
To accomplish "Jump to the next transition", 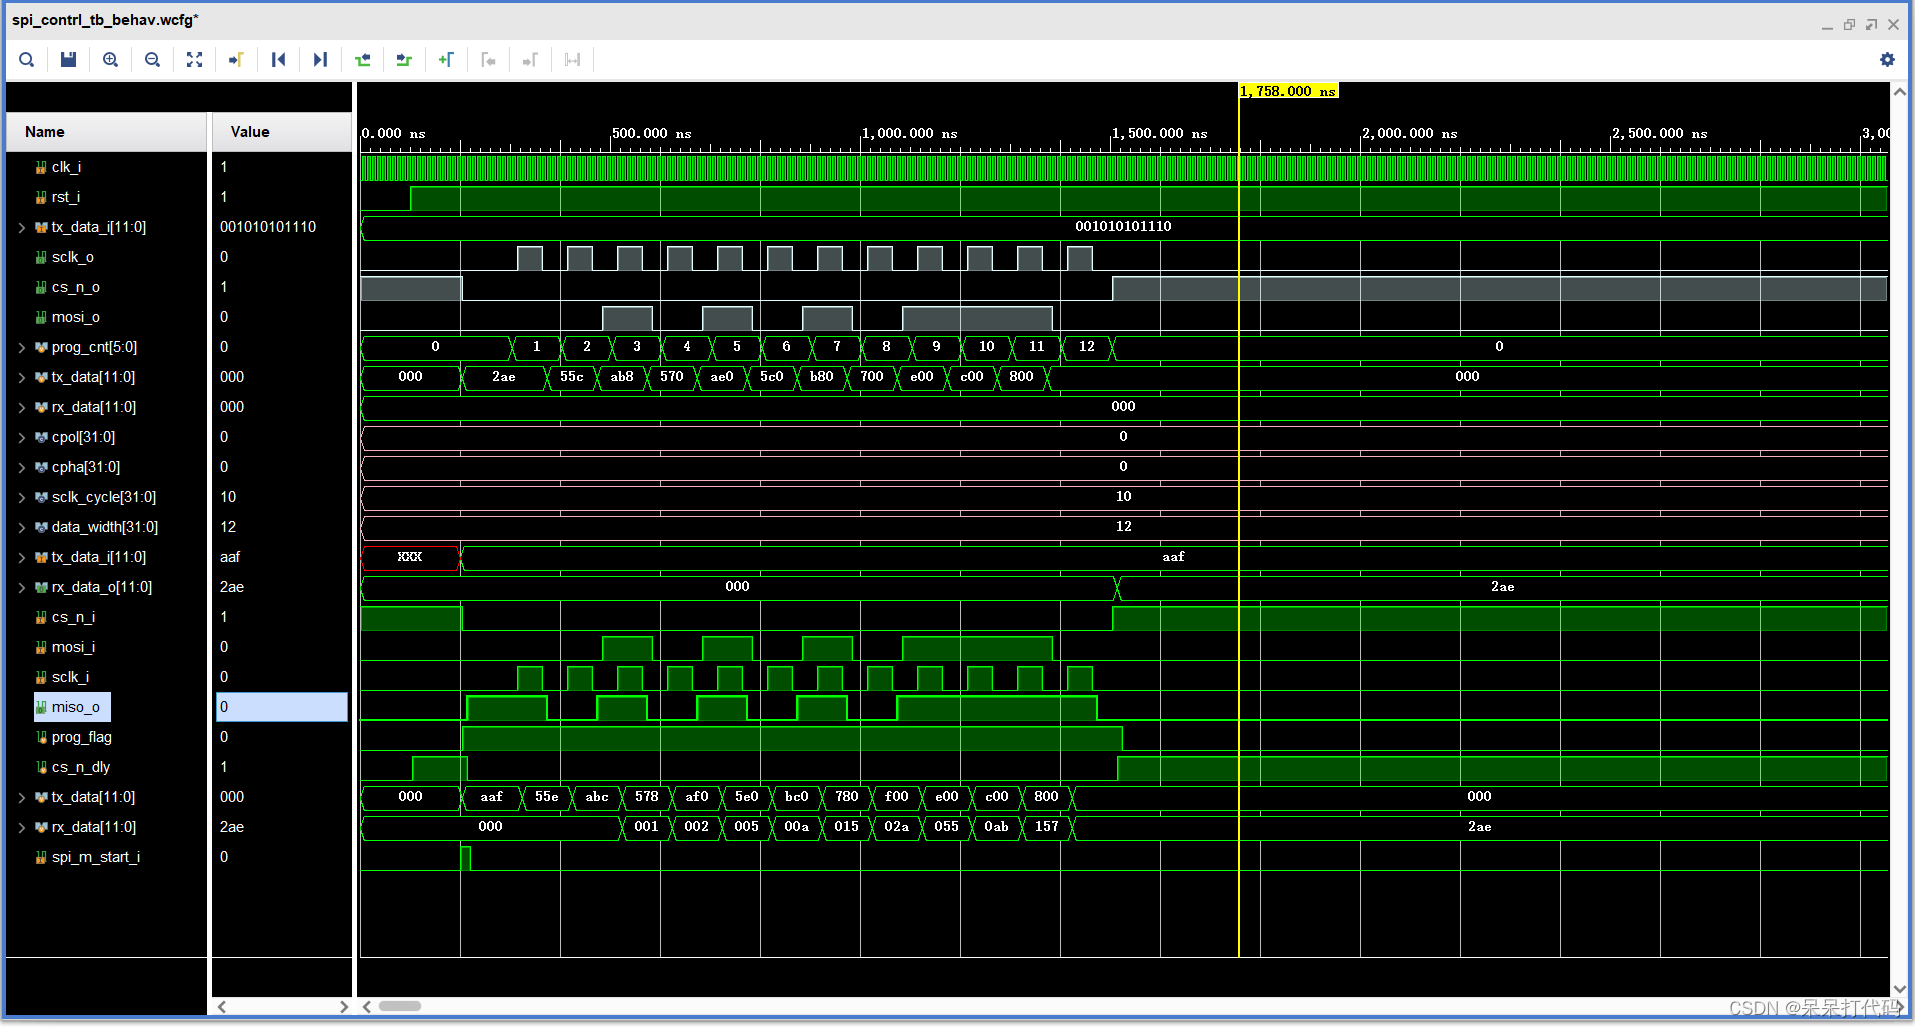I will (404, 59).
